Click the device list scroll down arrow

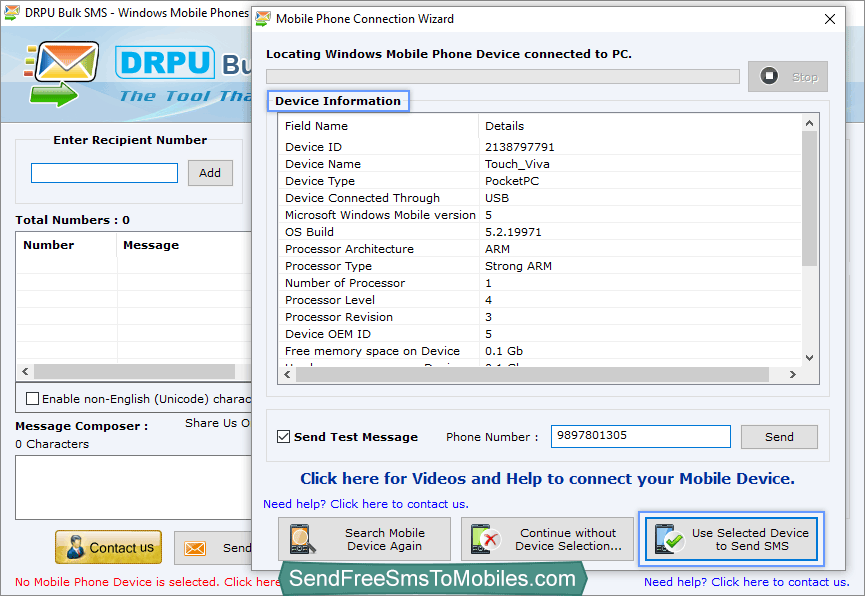[x=809, y=358]
